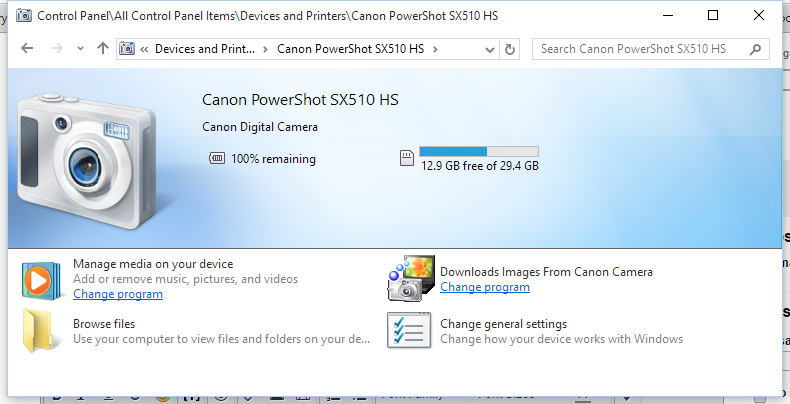Go back with the back arrow

(x=27, y=48)
